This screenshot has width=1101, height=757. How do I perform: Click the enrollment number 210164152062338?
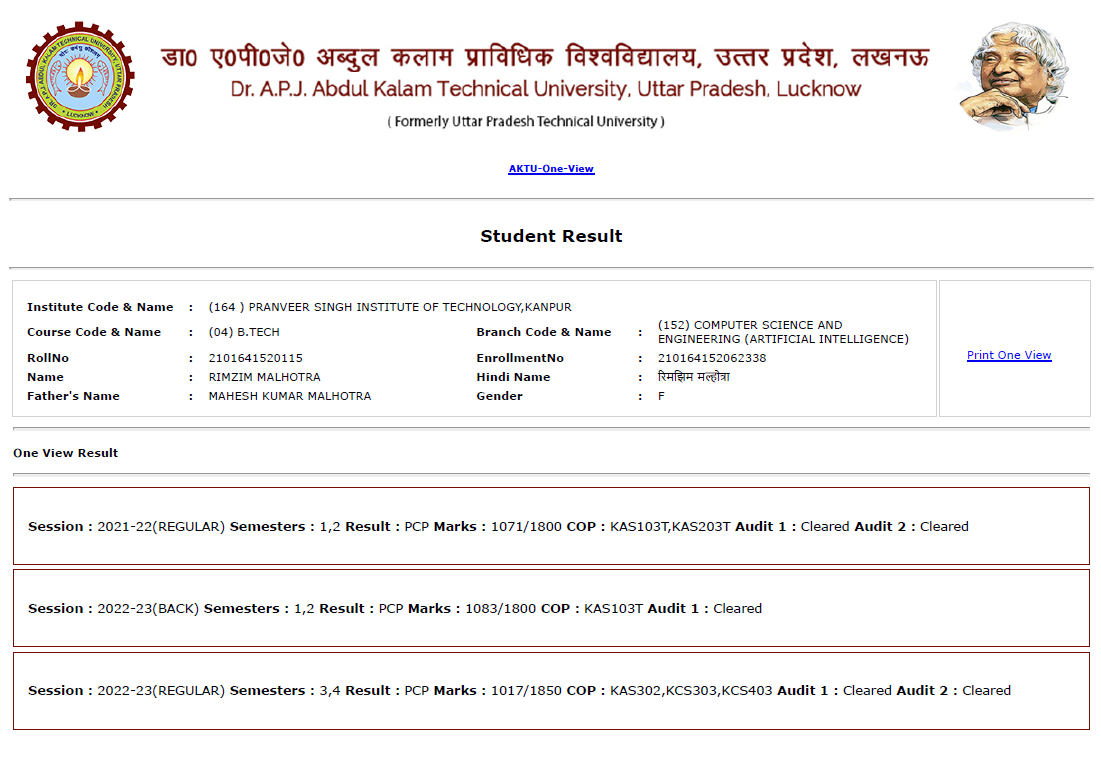[712, 358]
